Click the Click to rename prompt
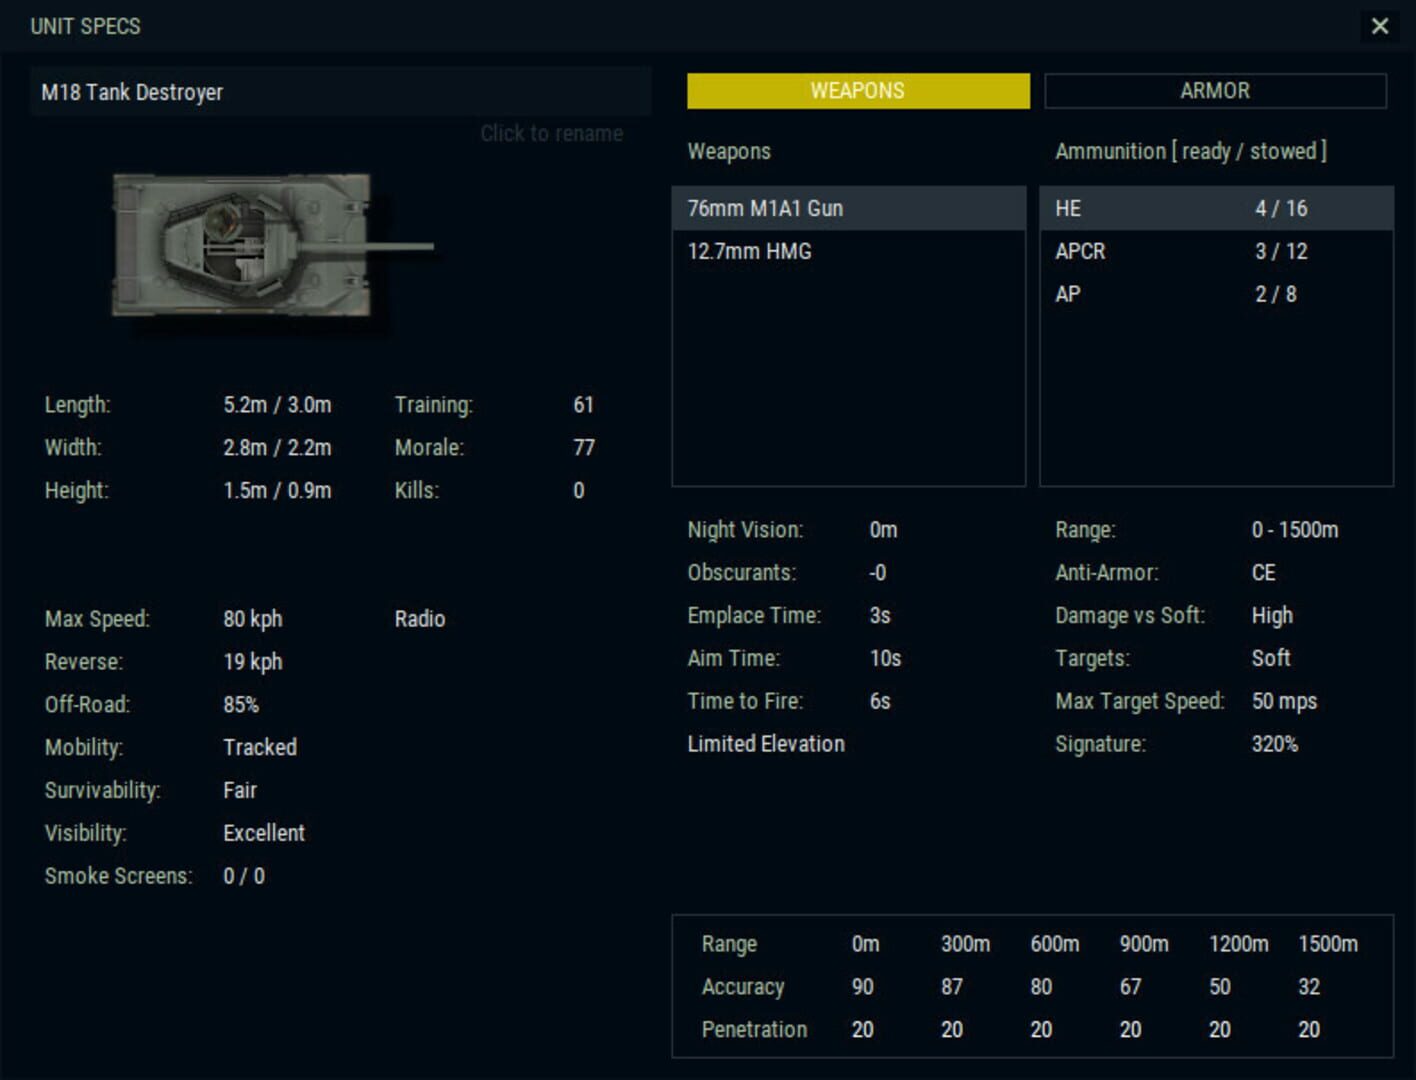The width and height of the screenshot is (1416, 1080). pyautogui.click(x=551, y=132)
